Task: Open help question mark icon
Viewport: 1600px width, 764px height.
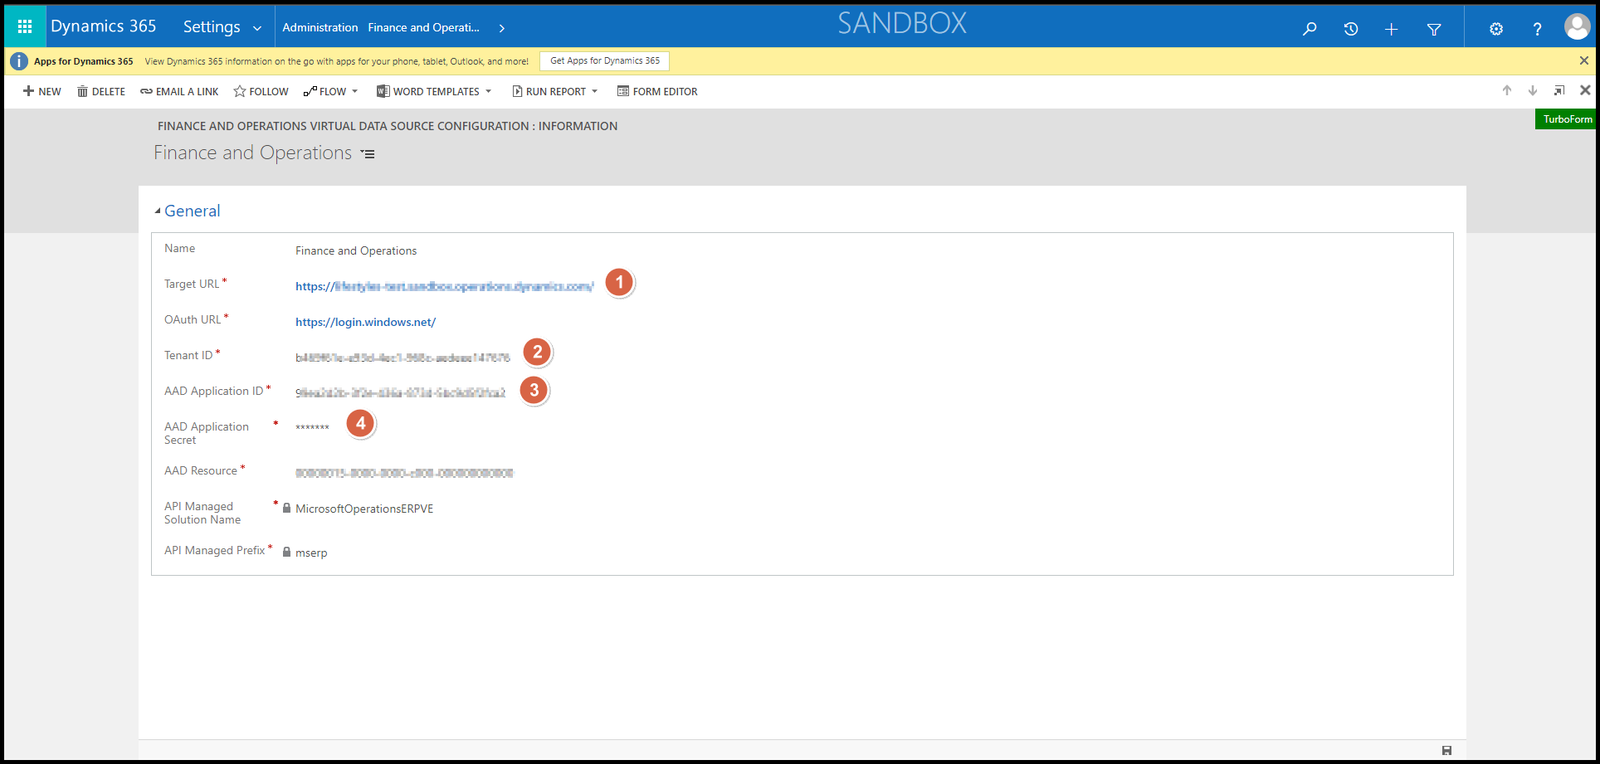Action: coord(1537,29)
